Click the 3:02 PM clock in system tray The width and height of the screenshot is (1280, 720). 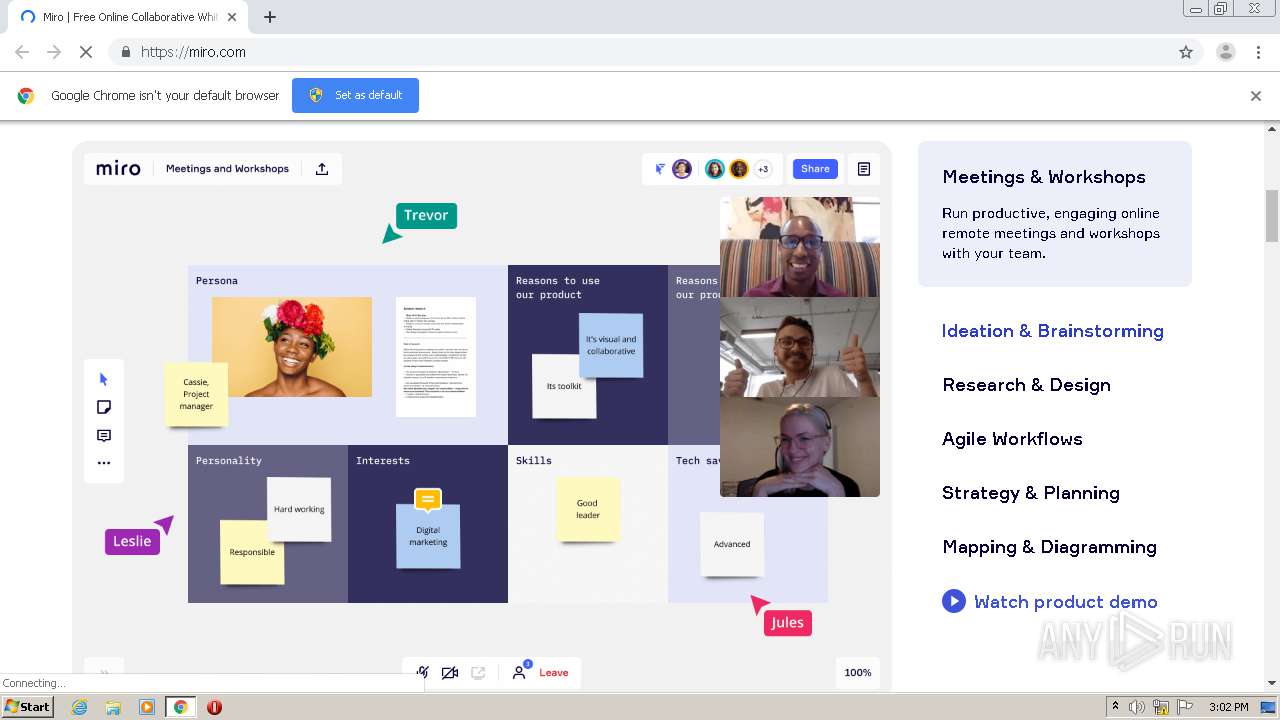click(1228, 707)
